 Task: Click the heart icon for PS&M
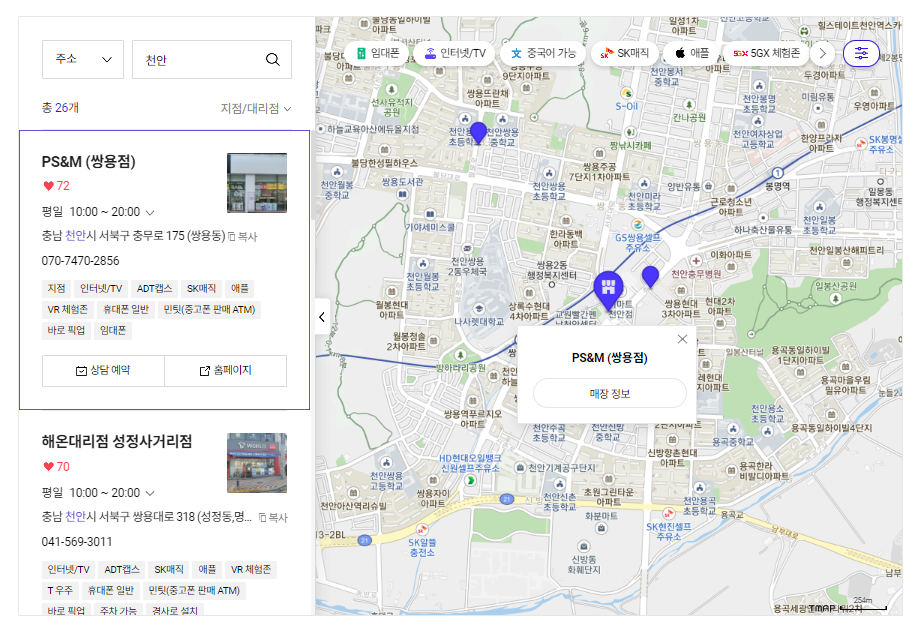click(49, 186)
